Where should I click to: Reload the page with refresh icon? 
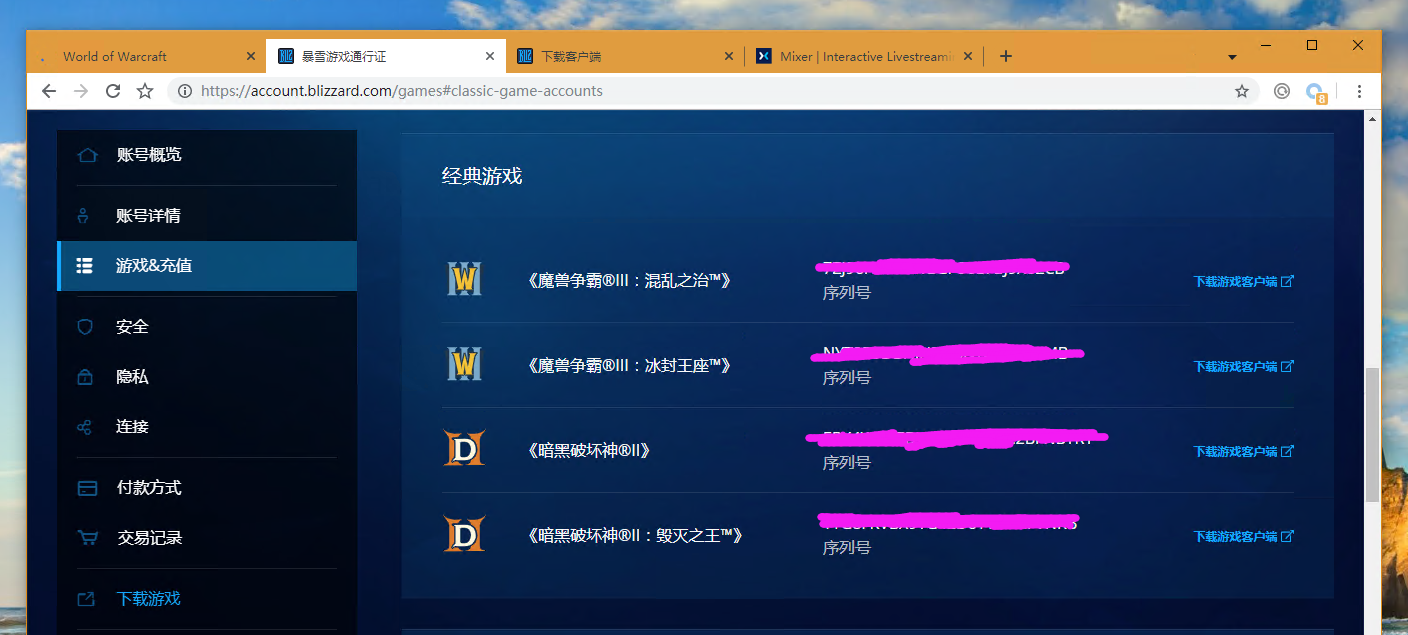[113, 91]
